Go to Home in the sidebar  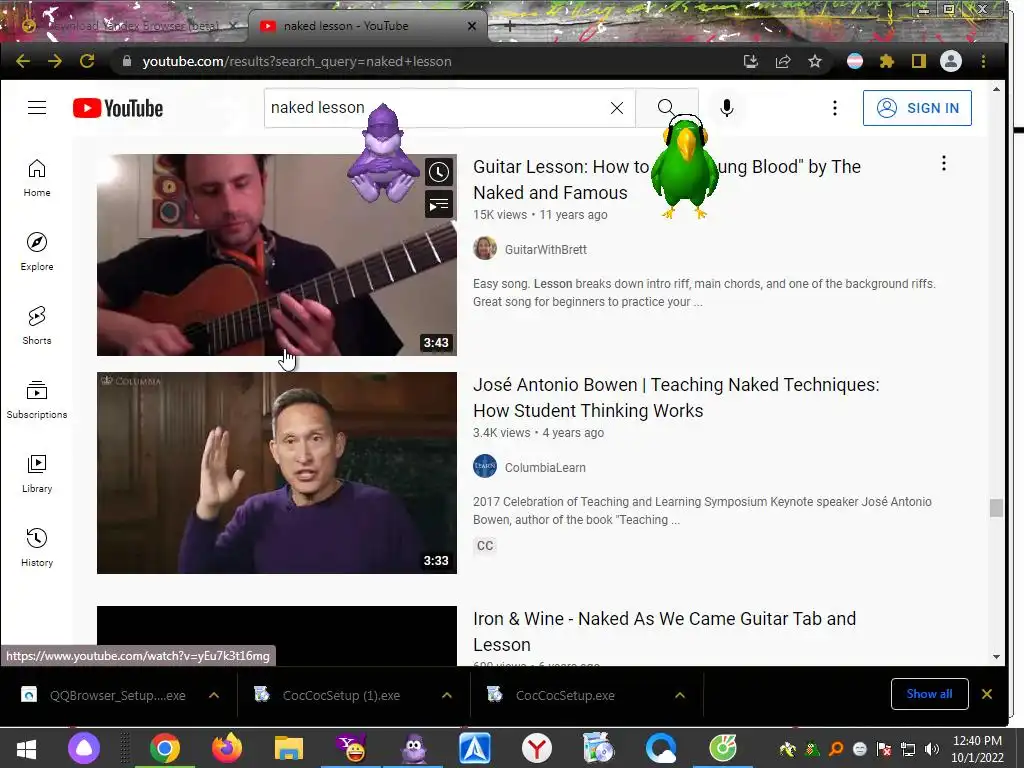point(37,178)
